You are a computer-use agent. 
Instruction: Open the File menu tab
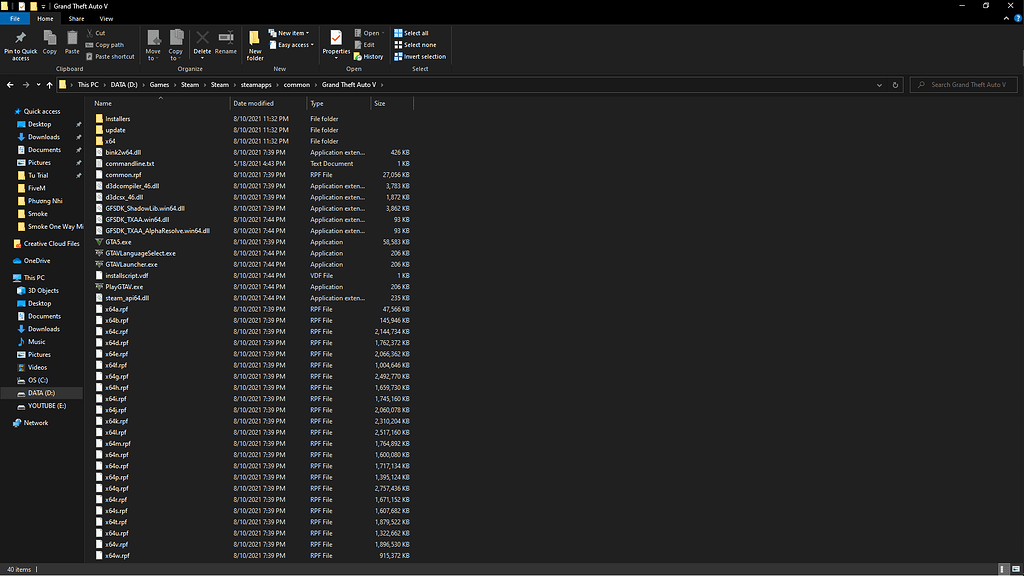coord(15,18)
